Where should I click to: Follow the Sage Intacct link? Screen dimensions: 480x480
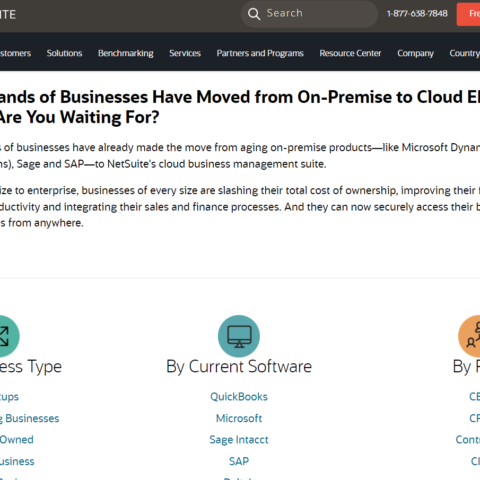(239, 440)
